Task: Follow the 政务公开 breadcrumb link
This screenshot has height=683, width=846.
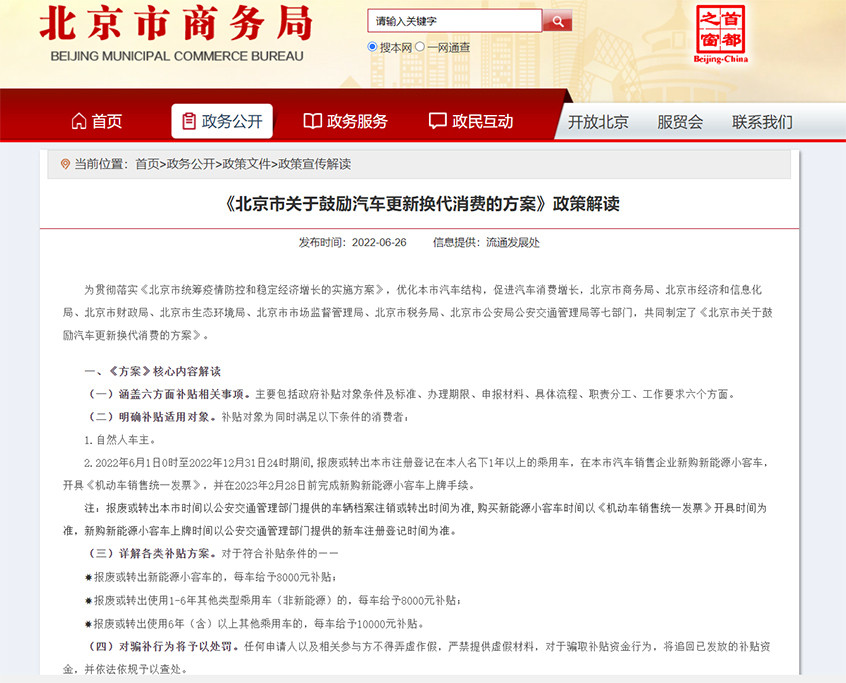Action: coord(190,164)
